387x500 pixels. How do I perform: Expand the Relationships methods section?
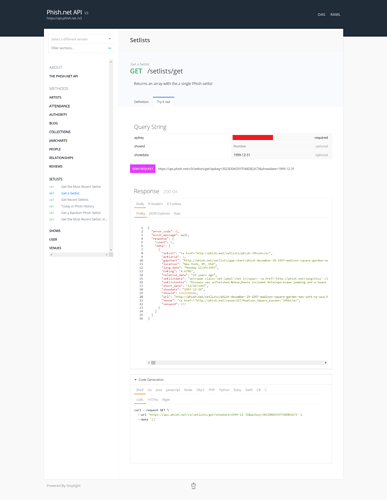click(61, 158)
